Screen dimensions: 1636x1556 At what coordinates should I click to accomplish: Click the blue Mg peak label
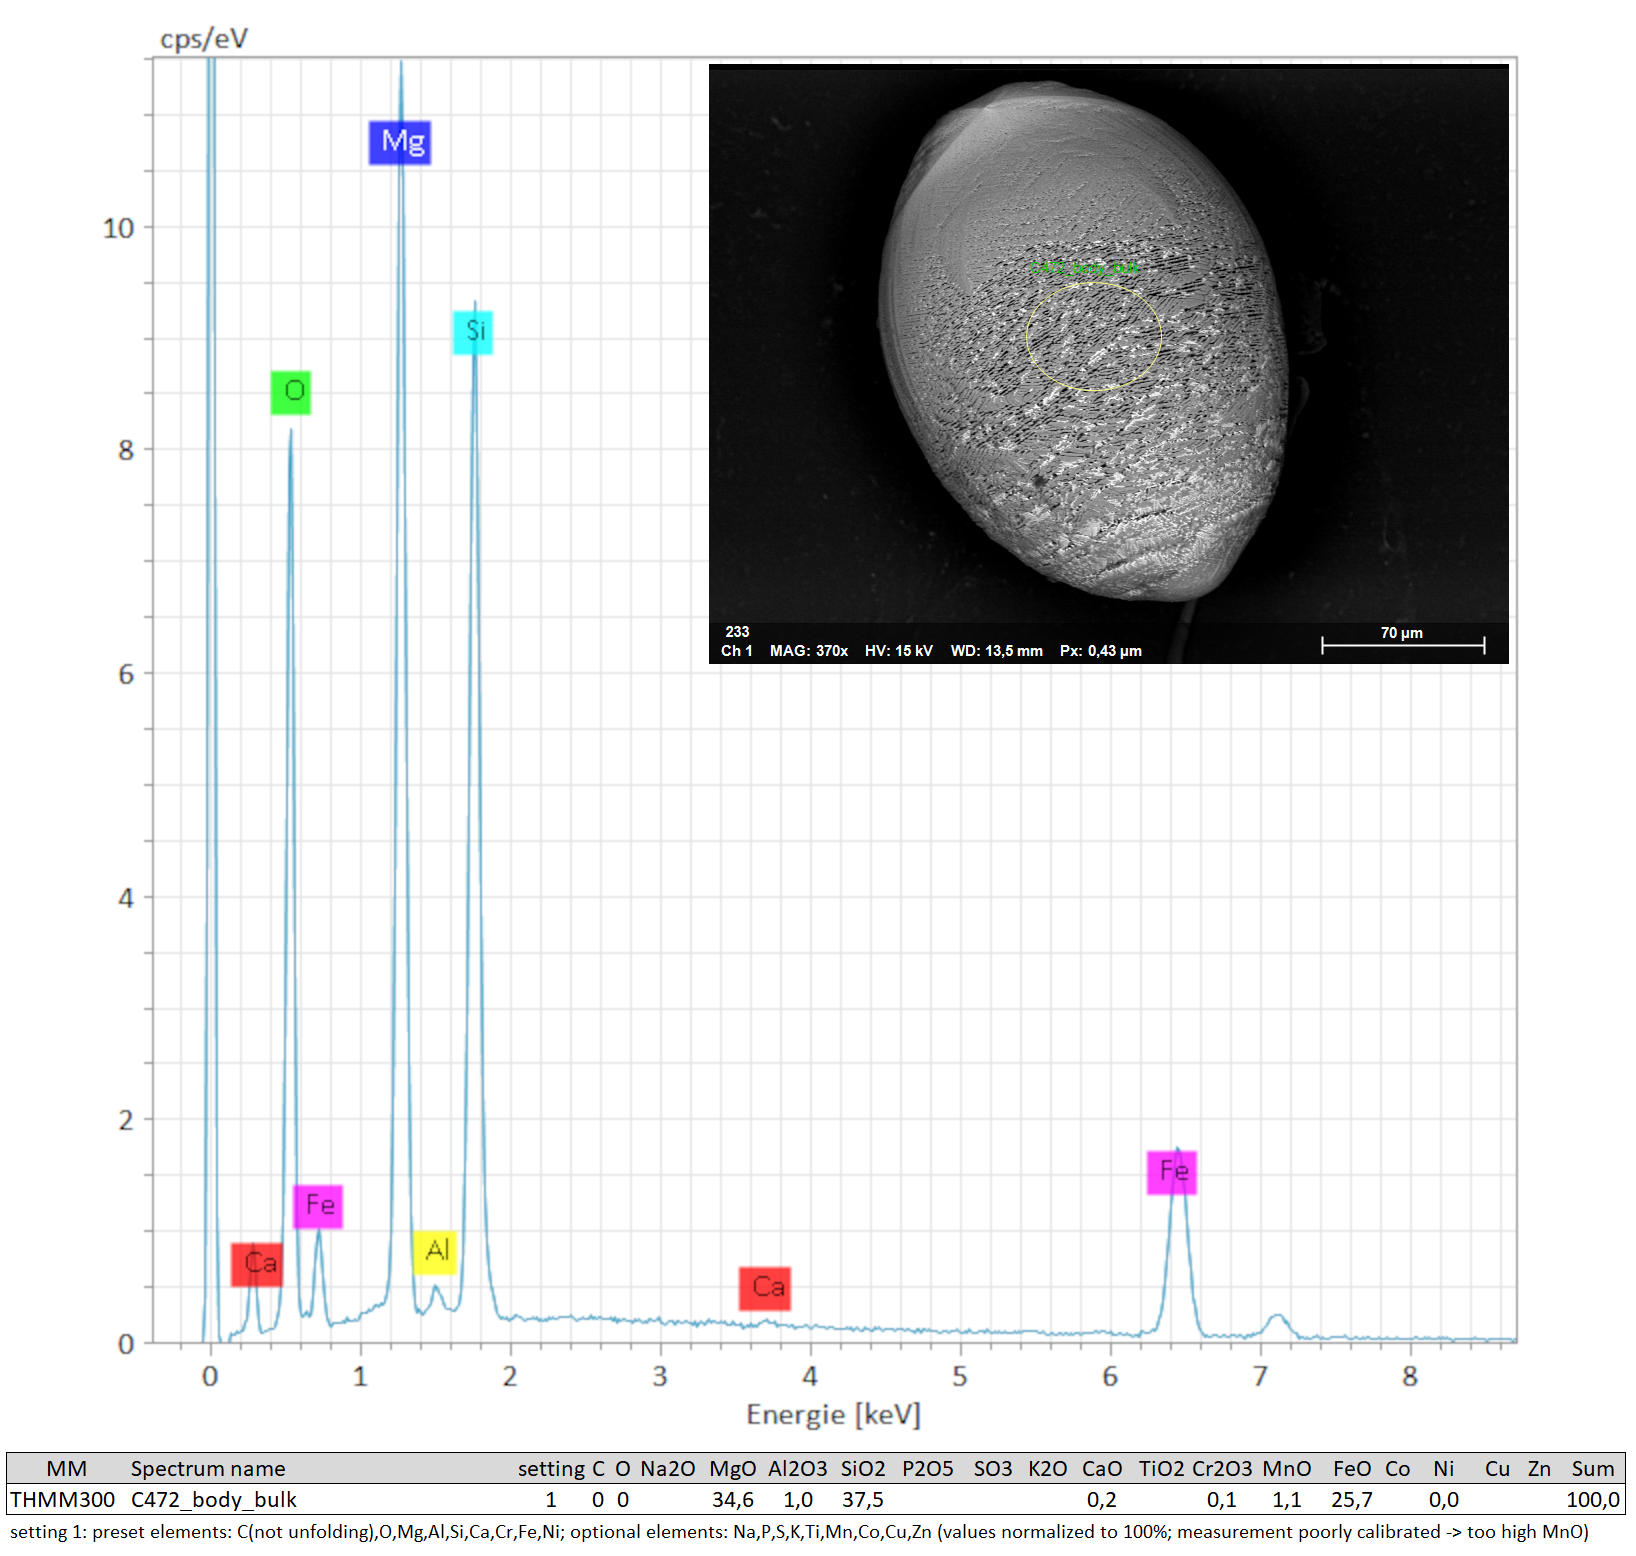(400, 142)
